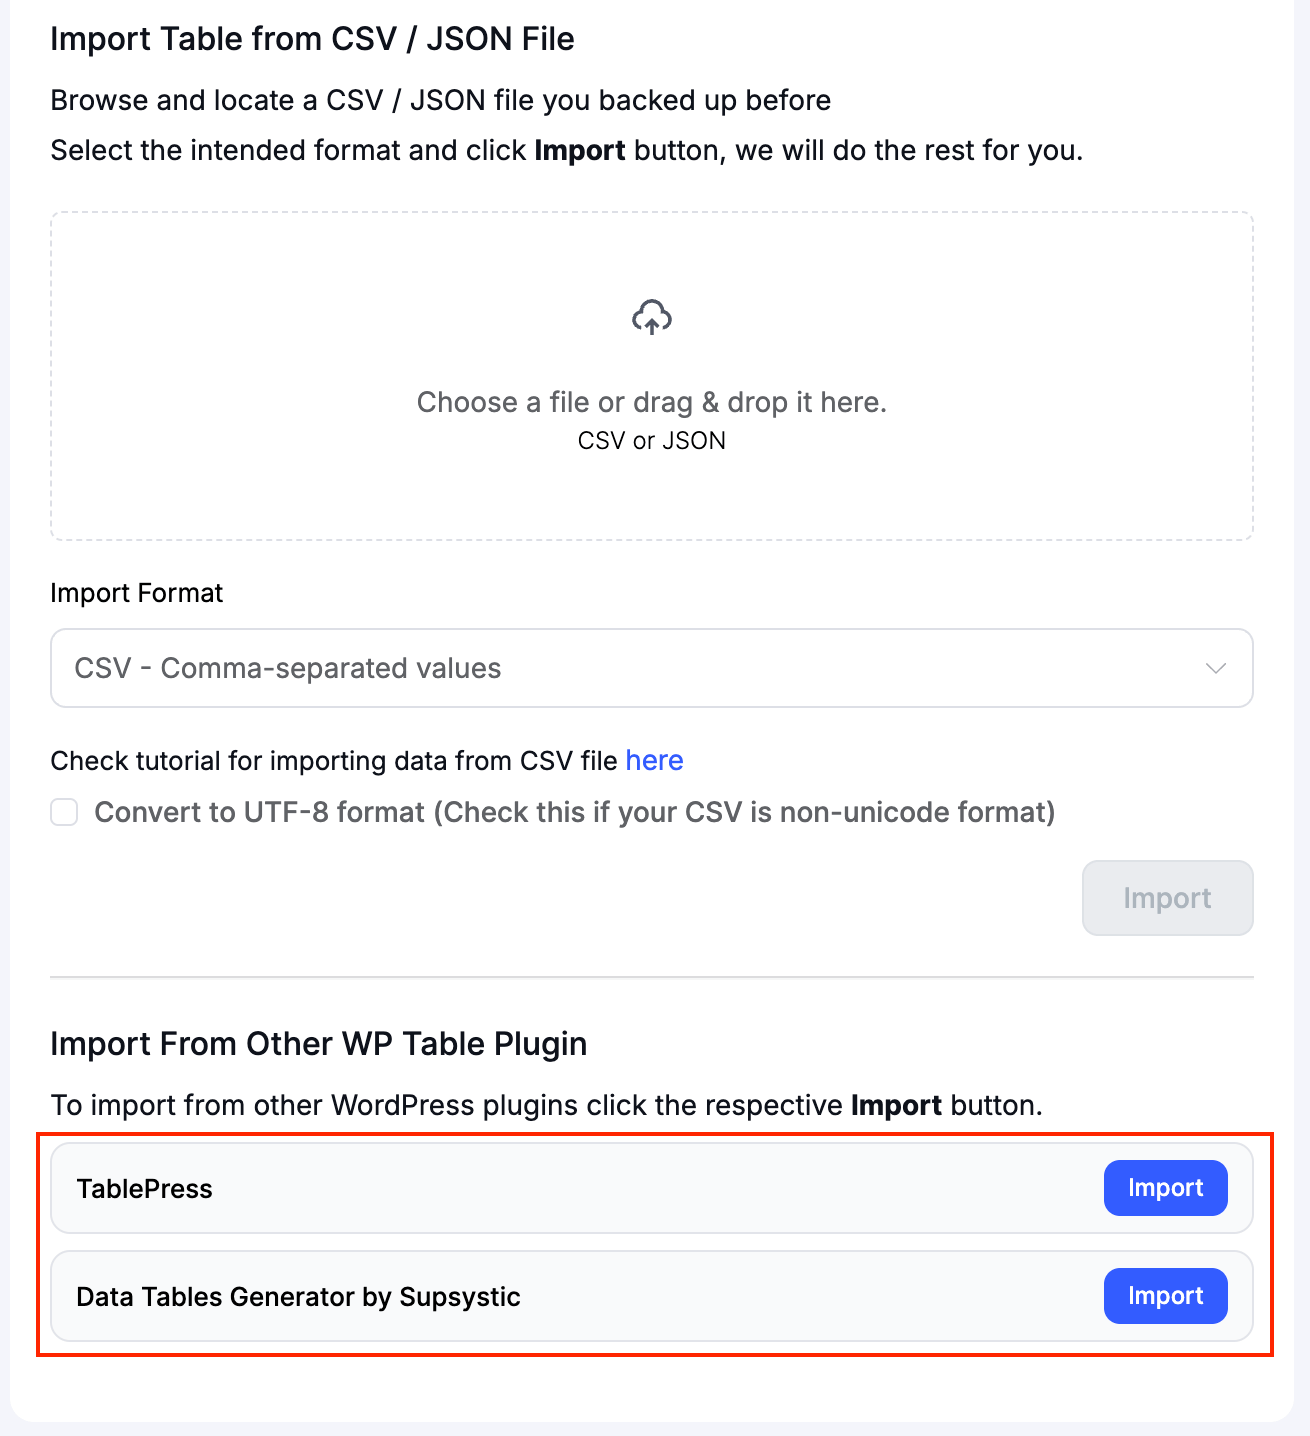This screenshot has width=1310, height=1436.
Task: Click the Import From Other WP Table Plugin heading
Action: (x=319, y=1043)
